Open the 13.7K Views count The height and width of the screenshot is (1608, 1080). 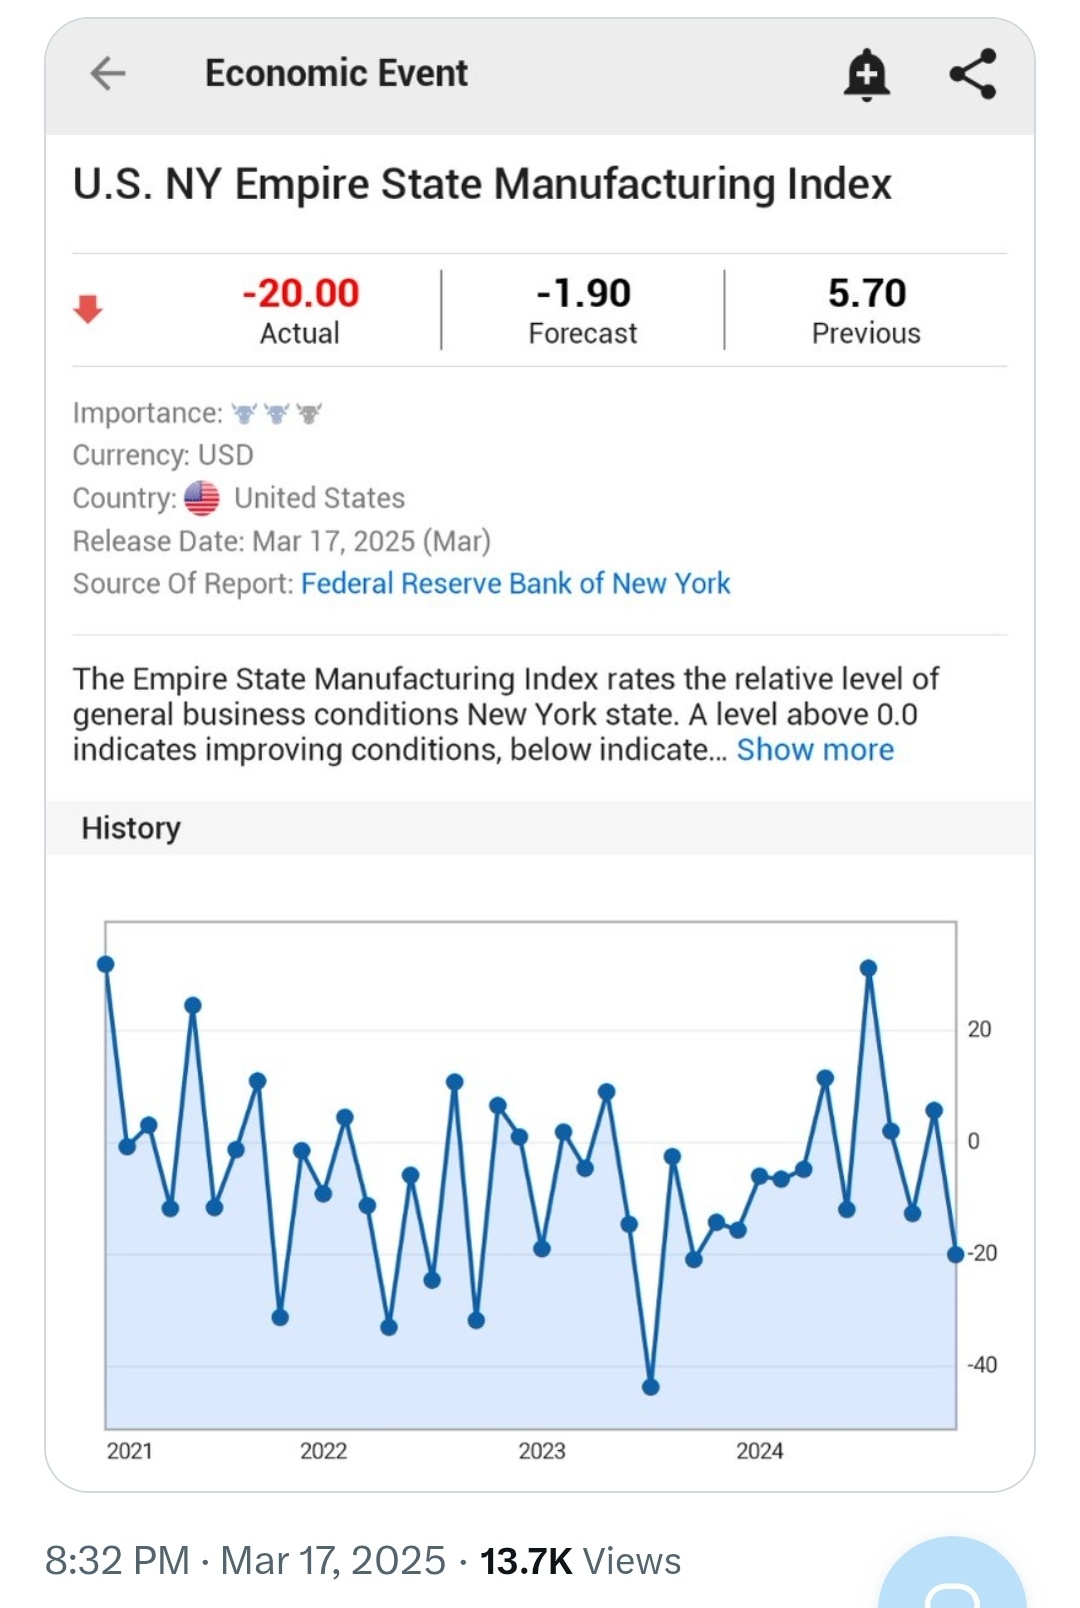click(580, 1561)
